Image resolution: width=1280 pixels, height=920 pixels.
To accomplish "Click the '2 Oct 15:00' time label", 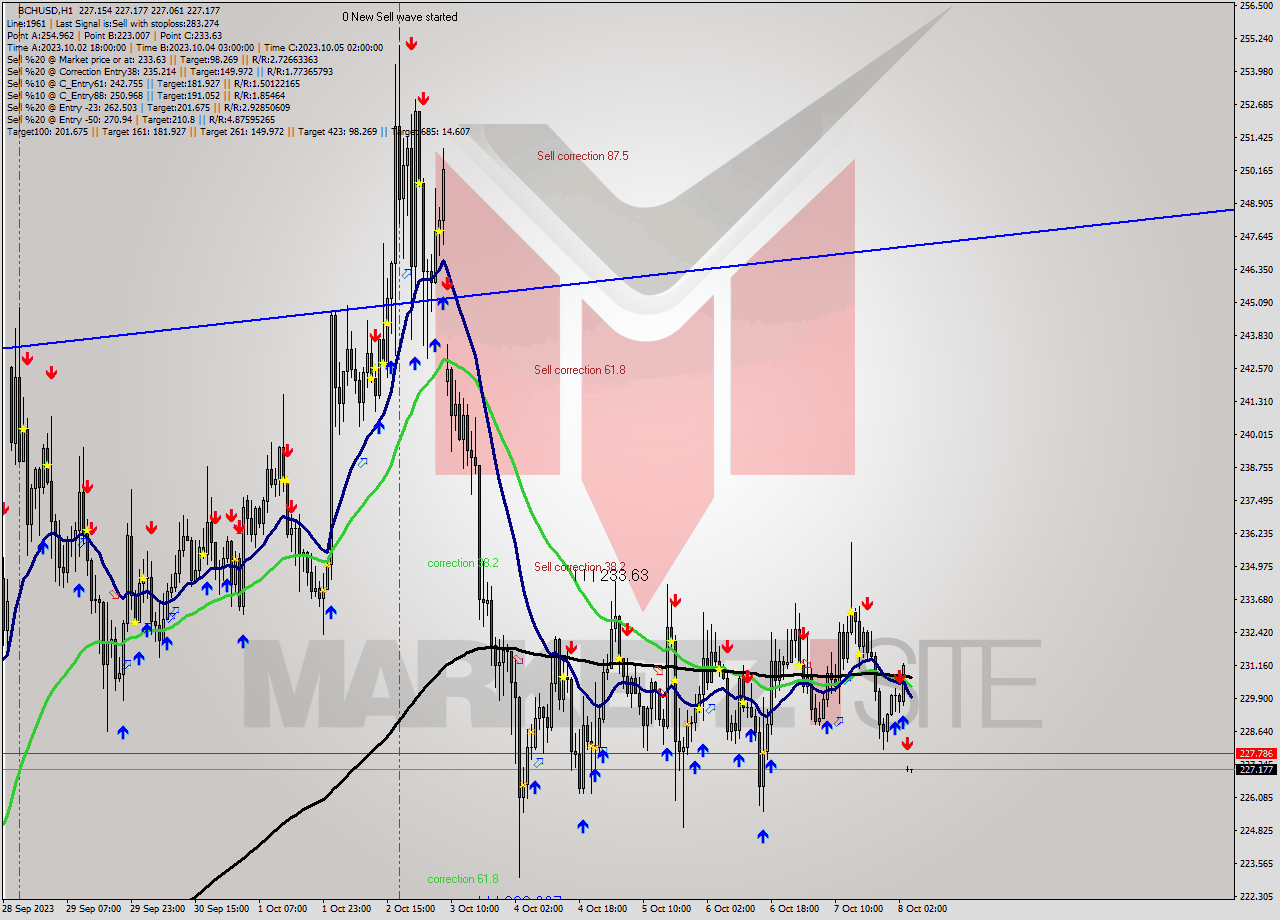I will (410, 909).
